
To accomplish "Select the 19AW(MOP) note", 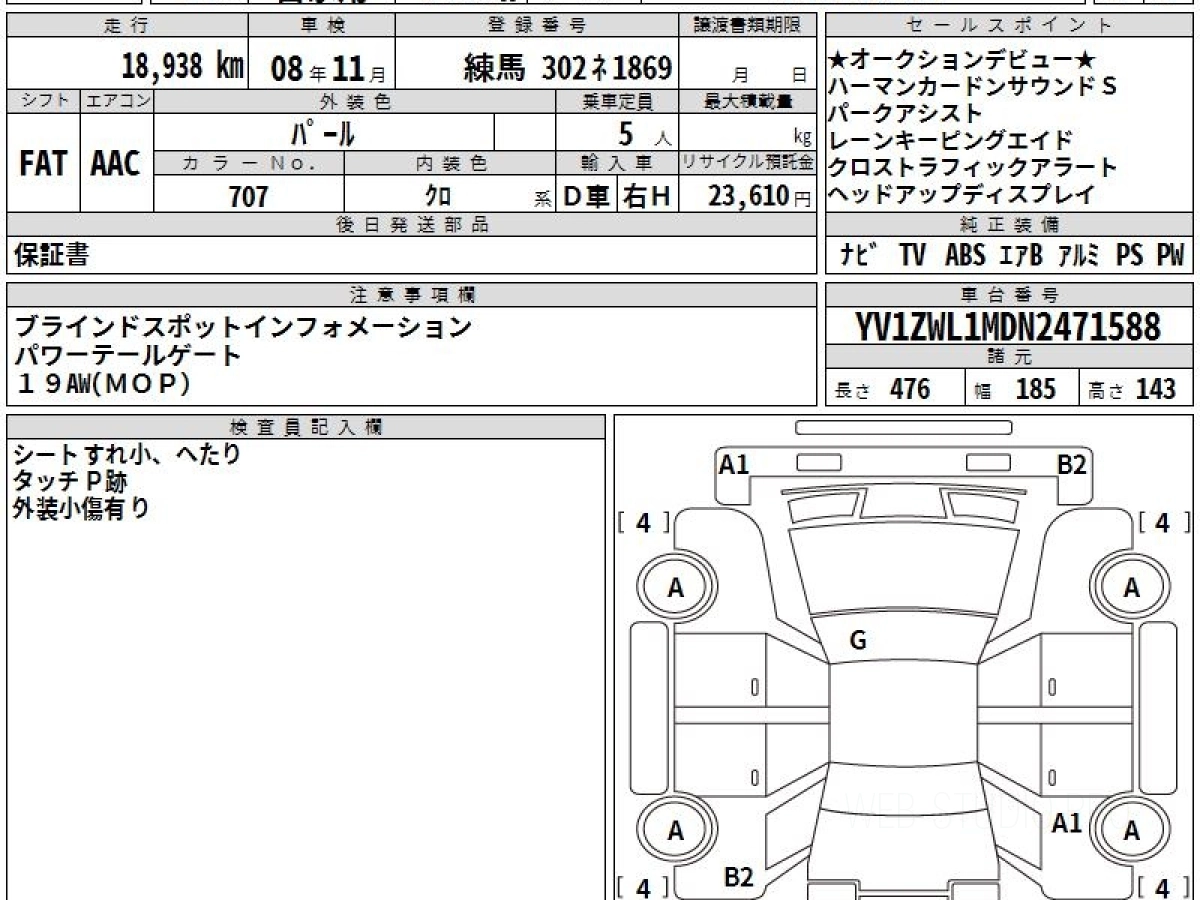I will (101, 383).
